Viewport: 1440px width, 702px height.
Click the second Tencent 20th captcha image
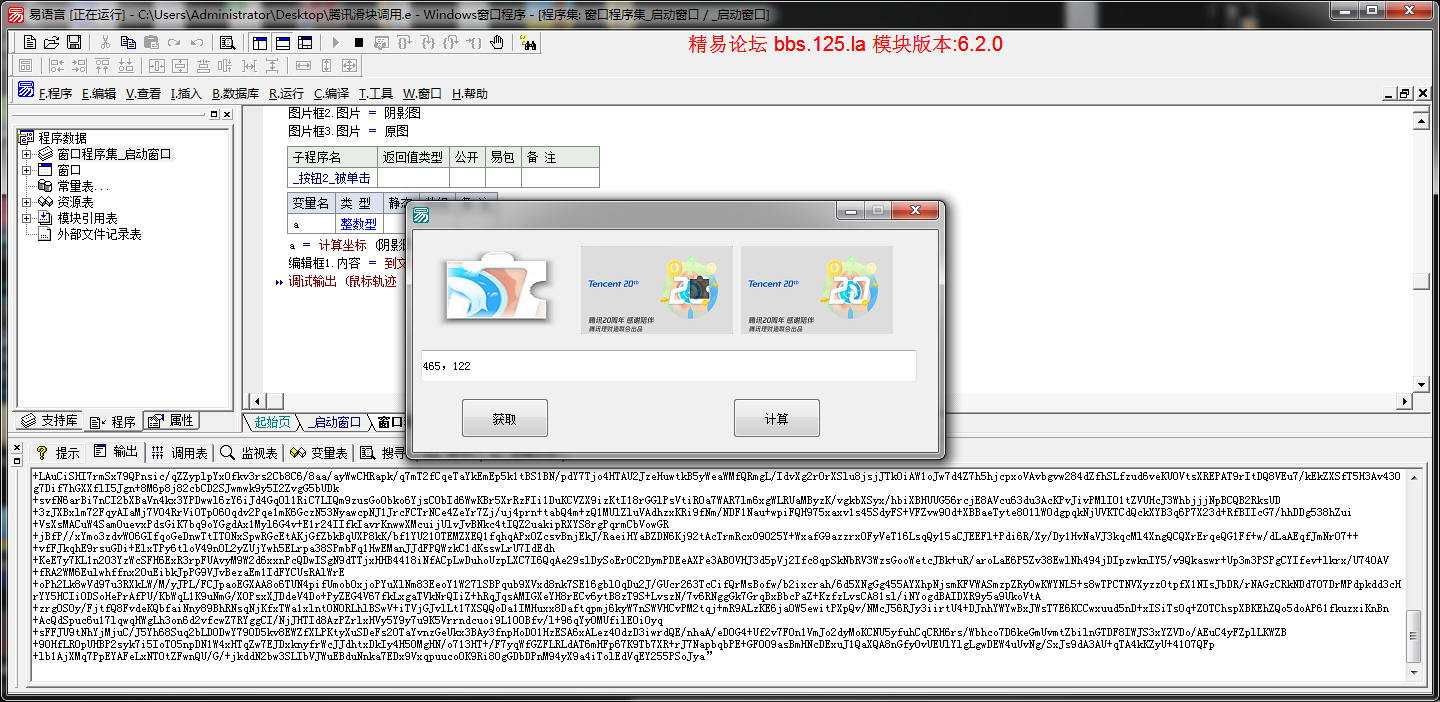tap(817, 291)
